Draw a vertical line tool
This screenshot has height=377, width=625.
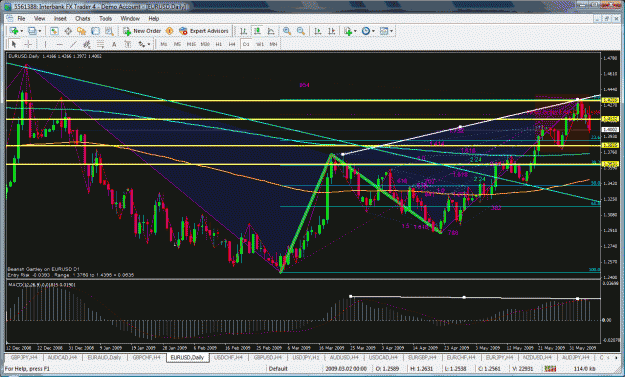[45, 44]
